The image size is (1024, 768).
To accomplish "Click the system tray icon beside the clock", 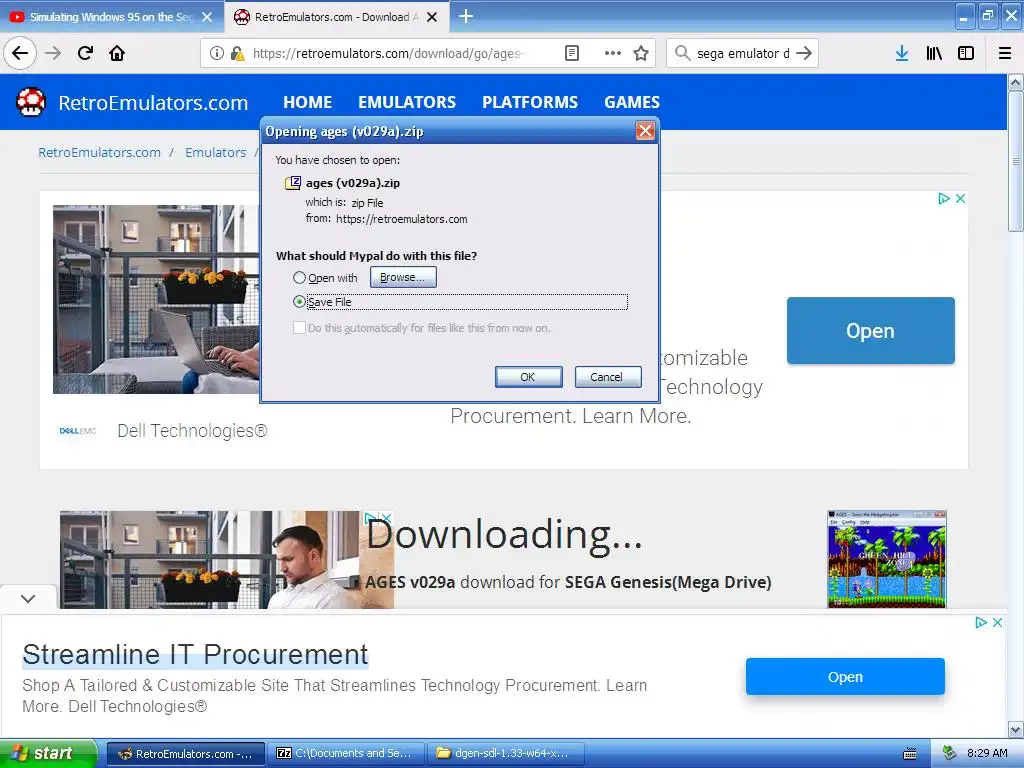I will (x=949, y=753).
